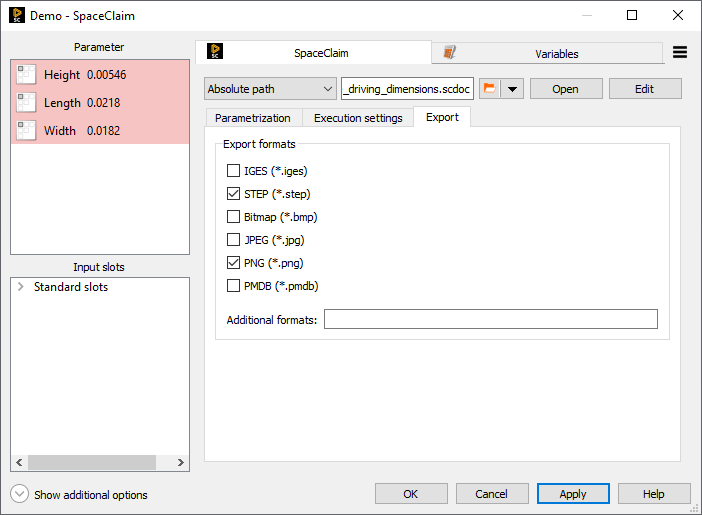Click the Variables calculator icon
The image size is (702, 515).
click(x=449, y=52)
